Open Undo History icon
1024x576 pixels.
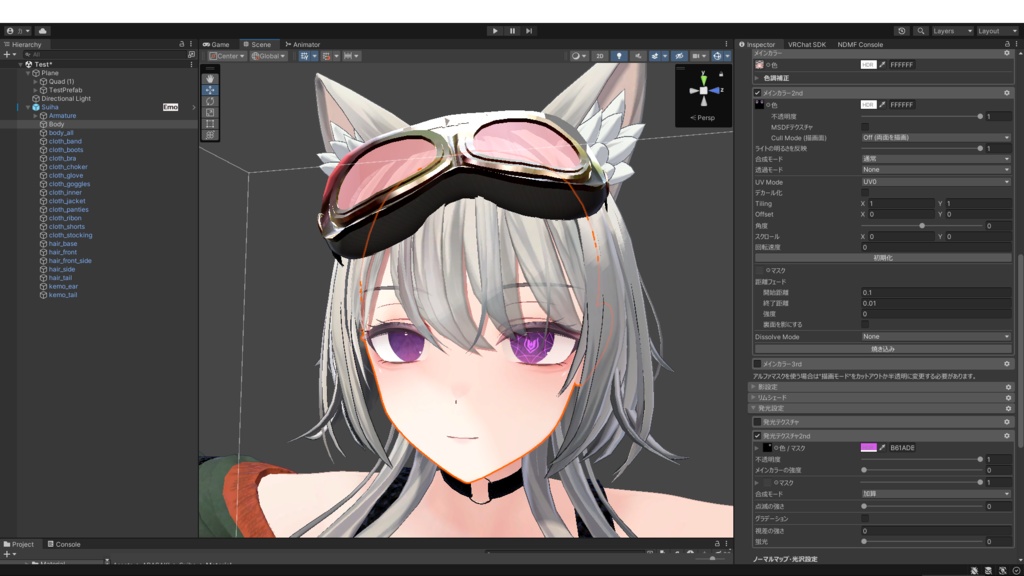(902, 31)
